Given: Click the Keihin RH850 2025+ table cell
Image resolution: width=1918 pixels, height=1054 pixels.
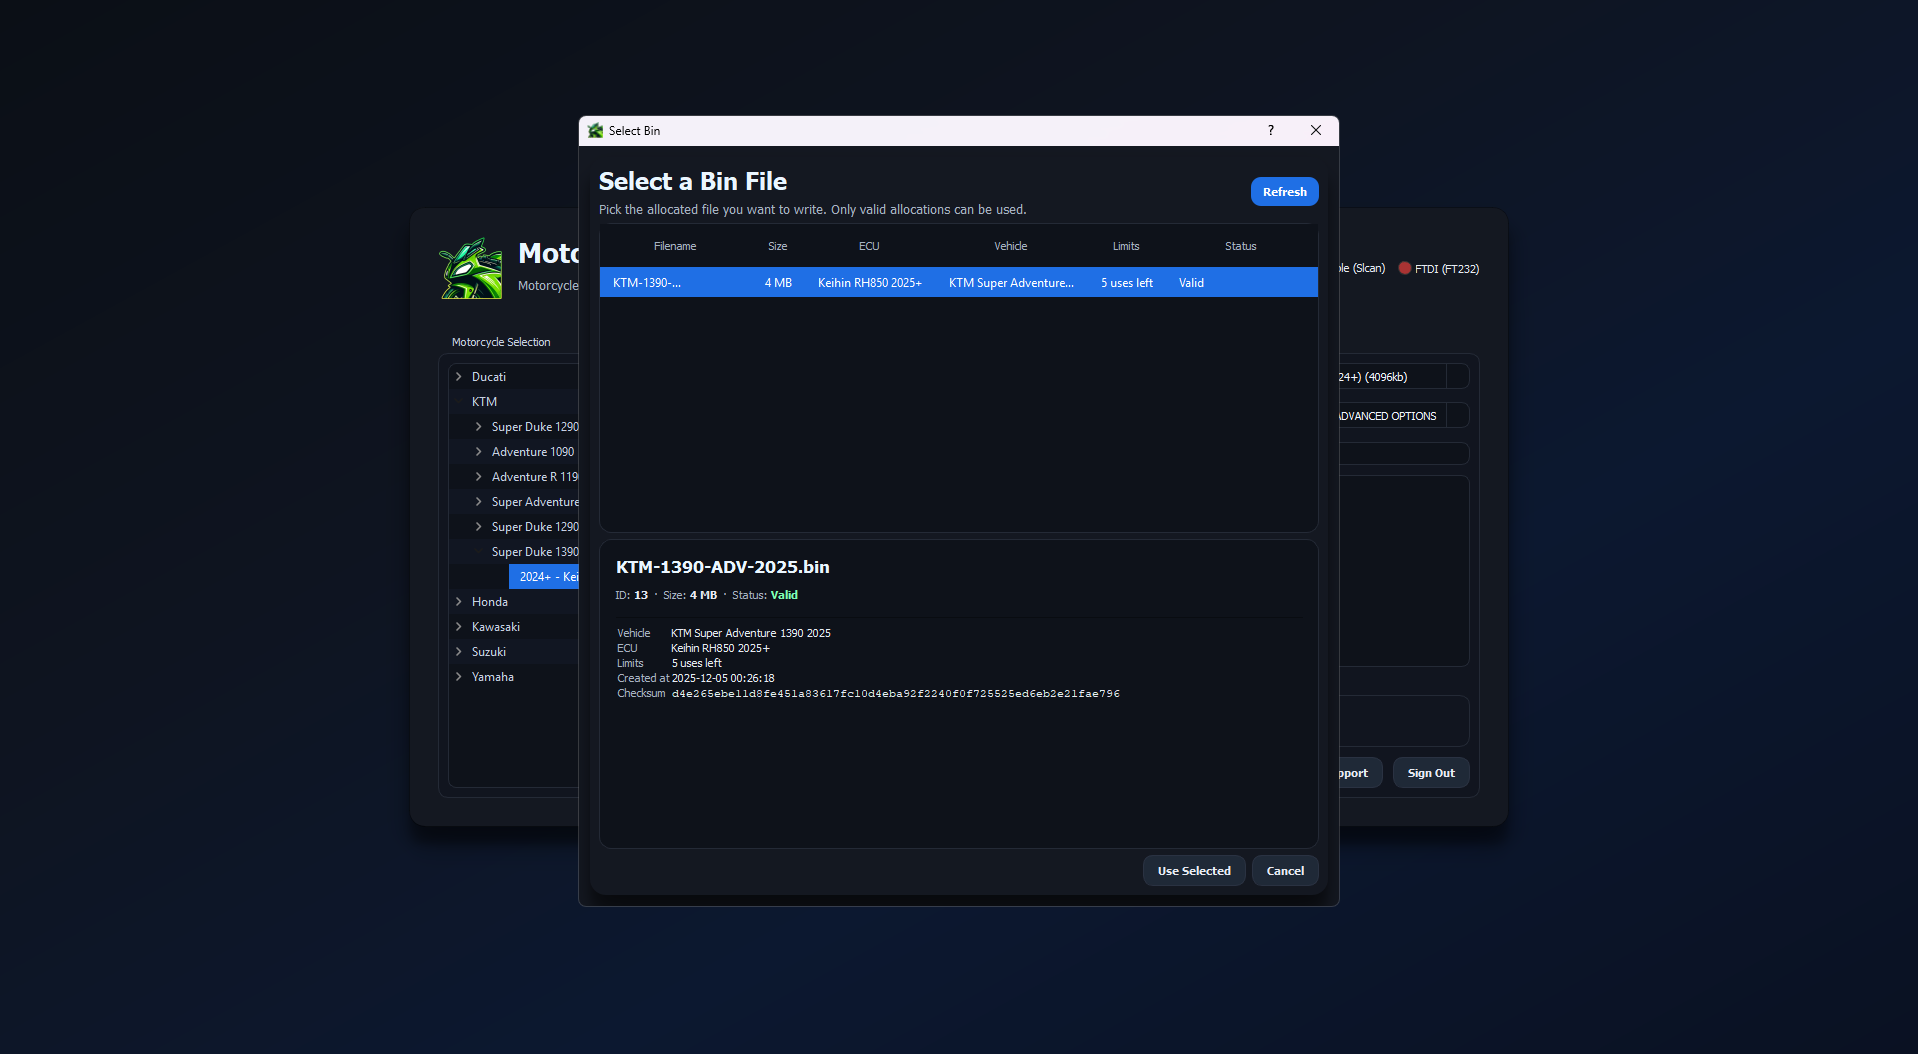Looking at the screenshot, I should [870, 283].
